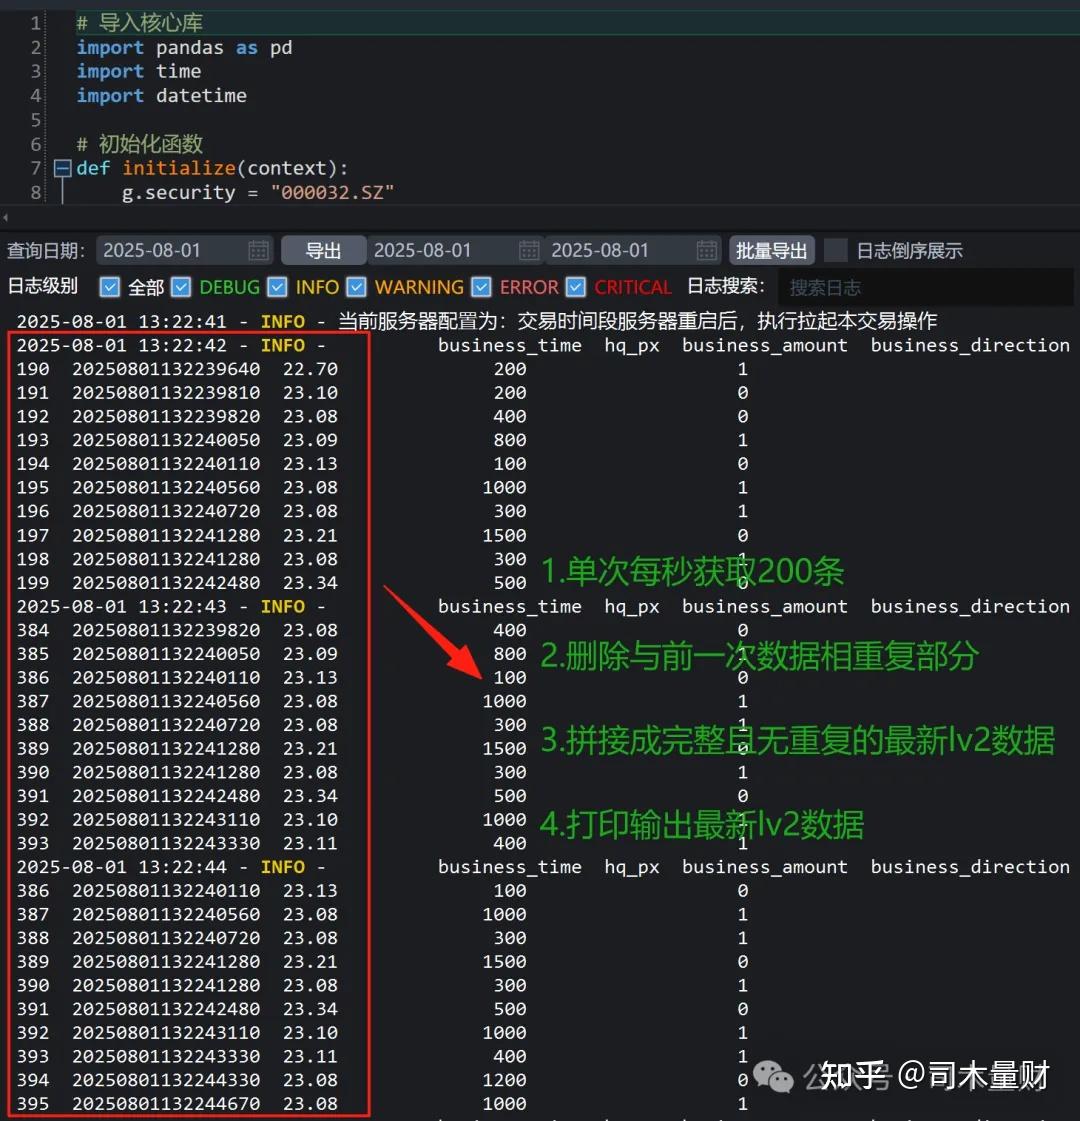Click the collapse arrow on the code panel's left edge
The image size is (1080, 1121).
[6, 217]
